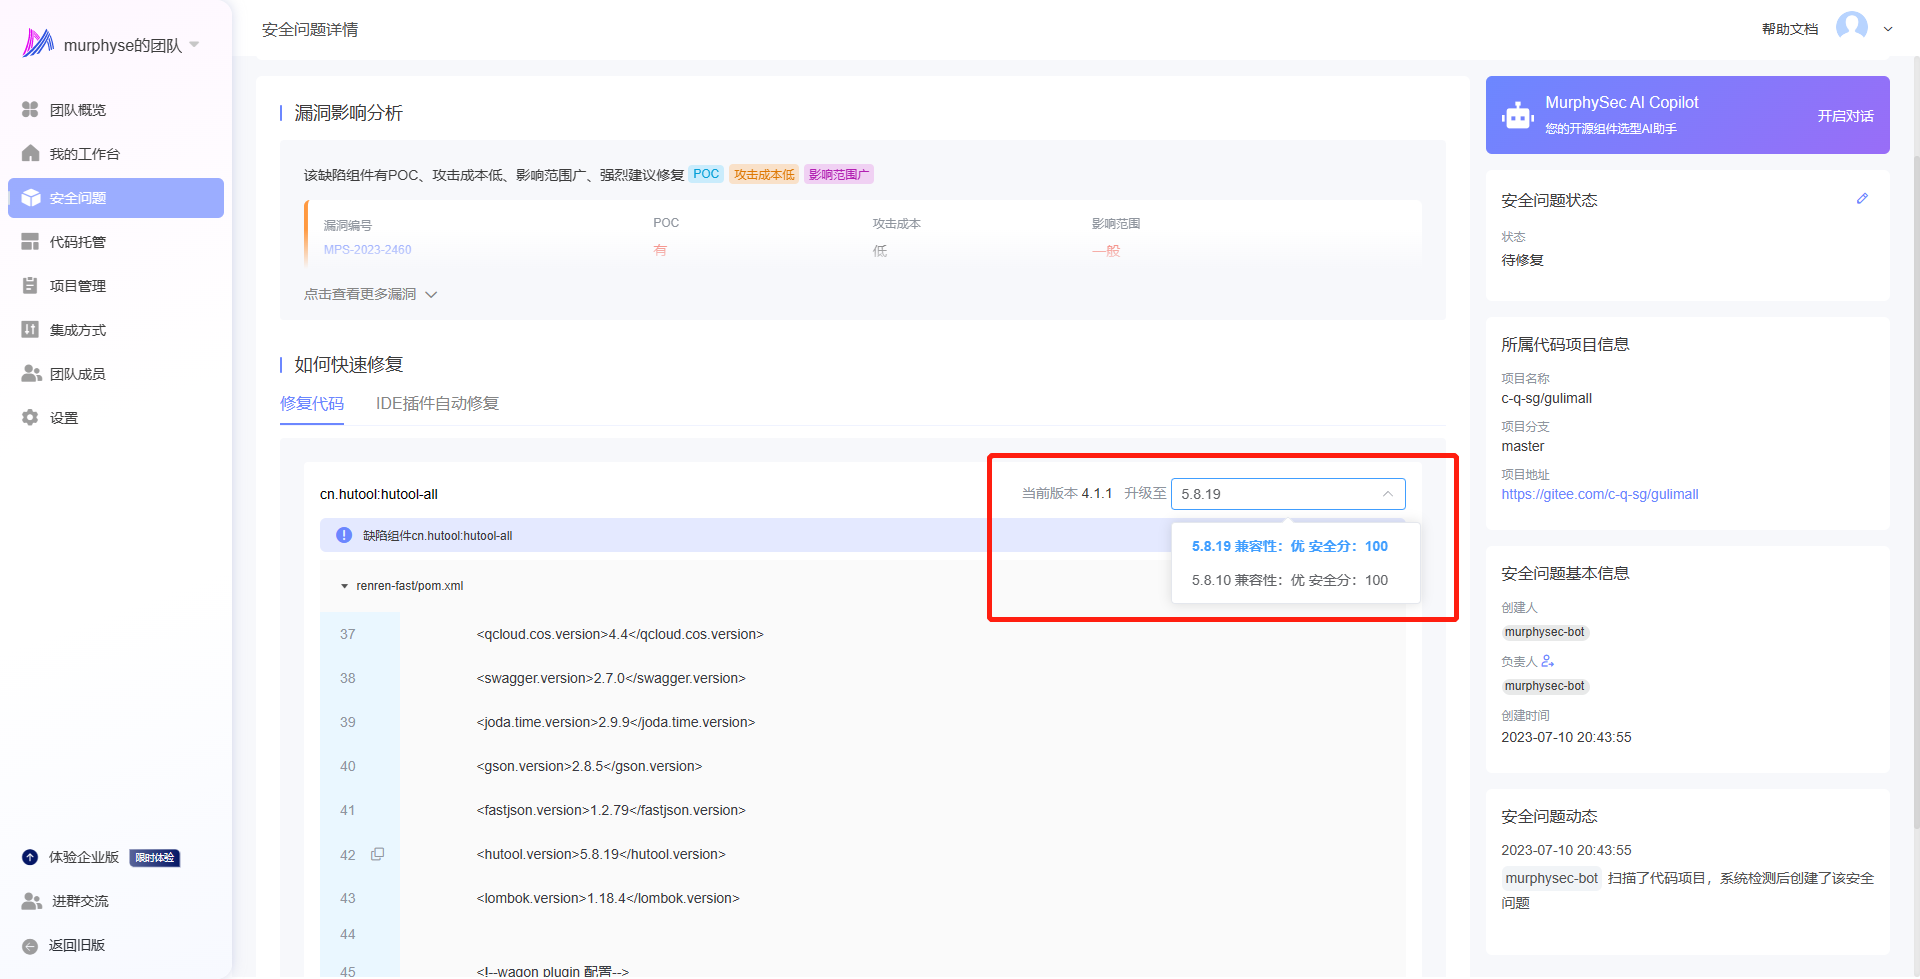The height and width of the screenshot is (979, 1920).
Task: Click the info icon beside 缺陷组件 notice
Action: point(344,535)
